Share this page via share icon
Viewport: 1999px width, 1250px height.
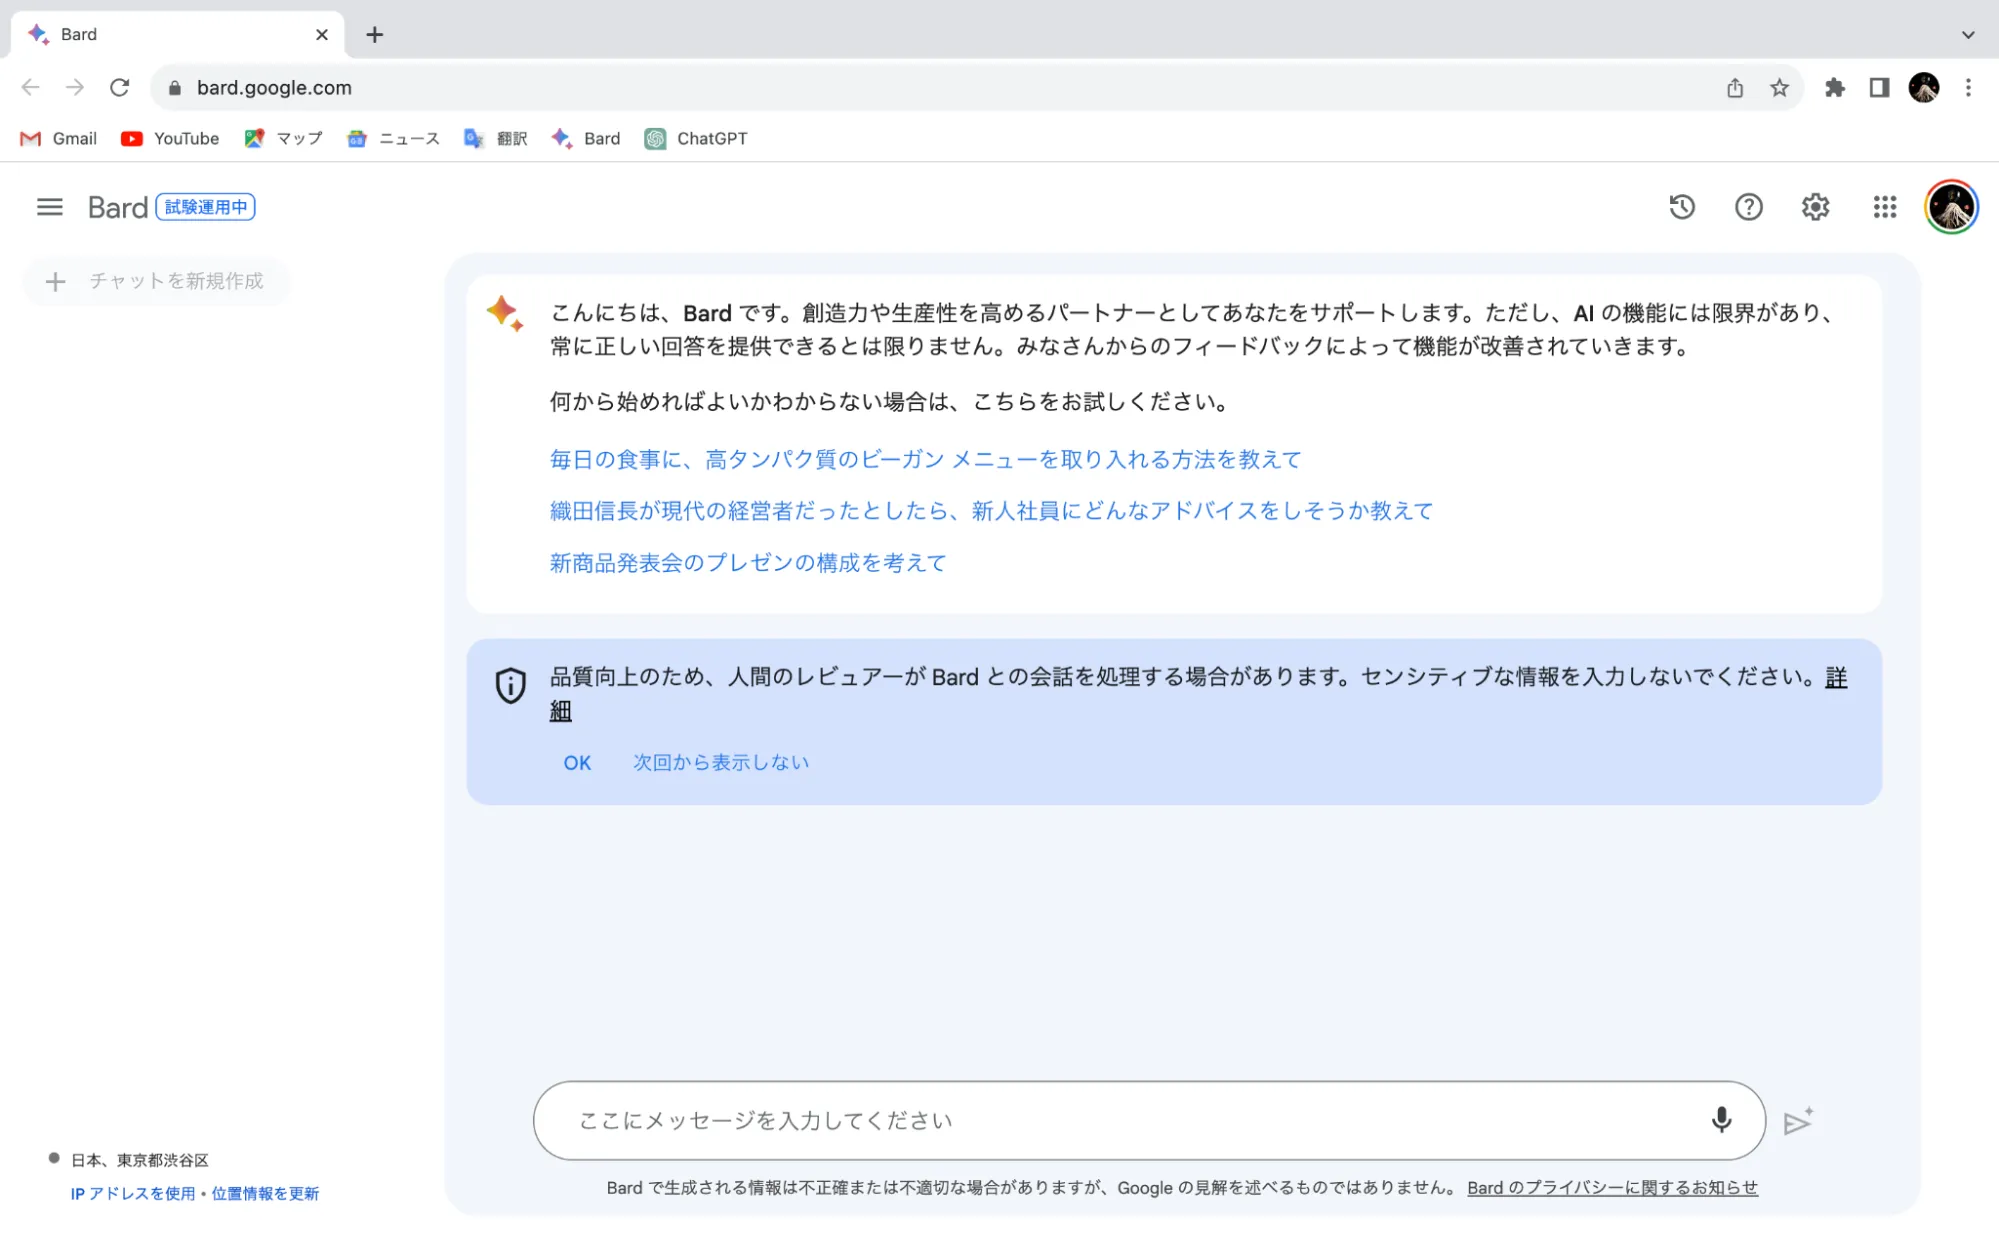pyautogui.click(x=1735, y=88)
